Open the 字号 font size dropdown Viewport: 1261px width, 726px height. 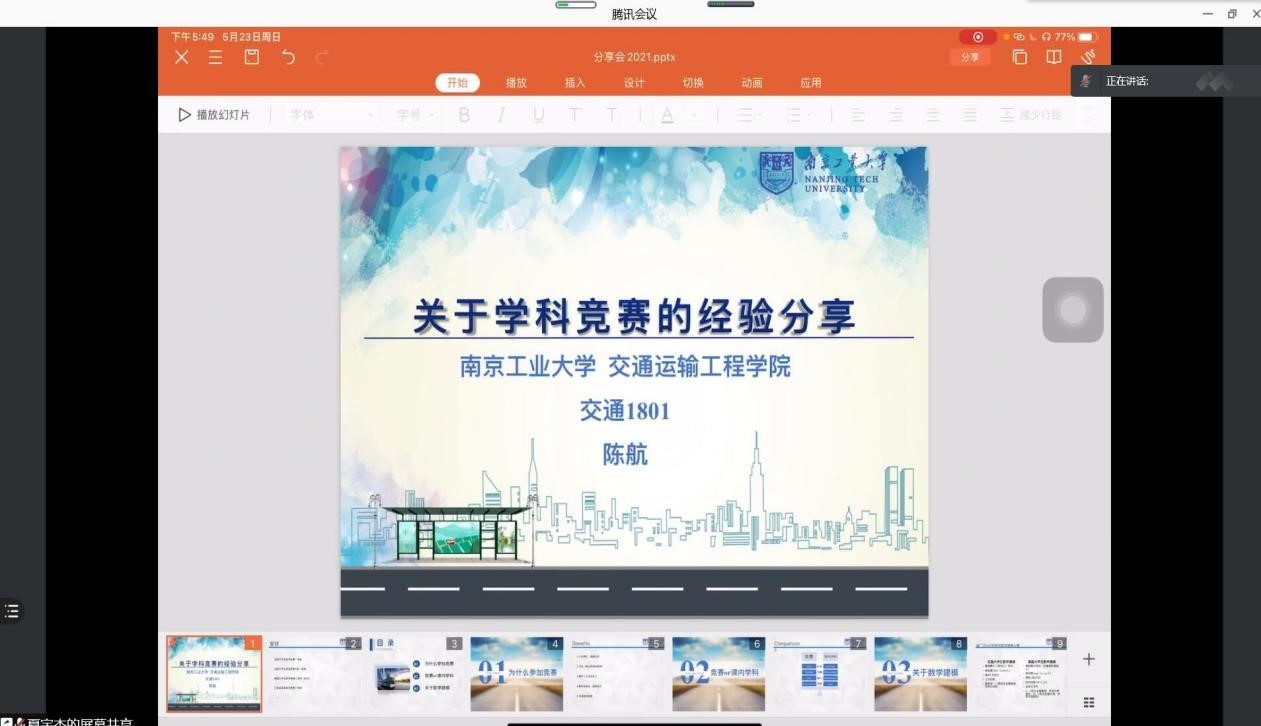(415, 115)
